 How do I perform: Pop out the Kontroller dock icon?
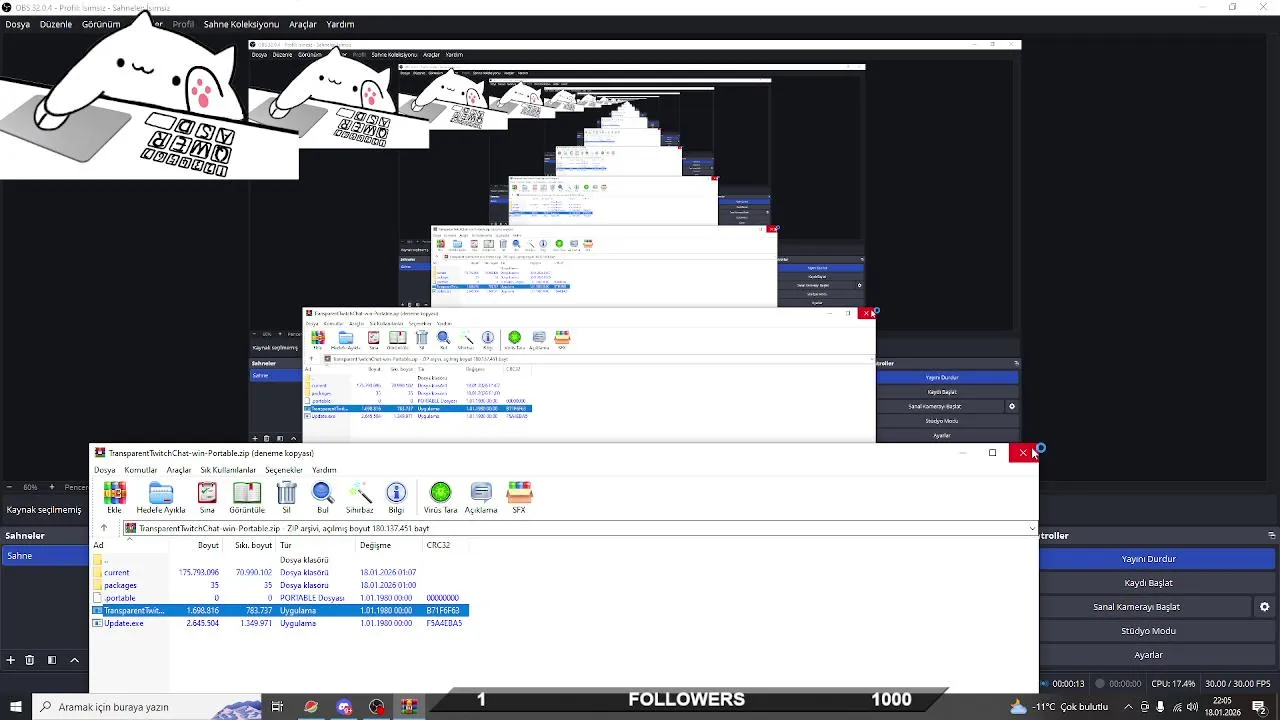point(1270,536)
